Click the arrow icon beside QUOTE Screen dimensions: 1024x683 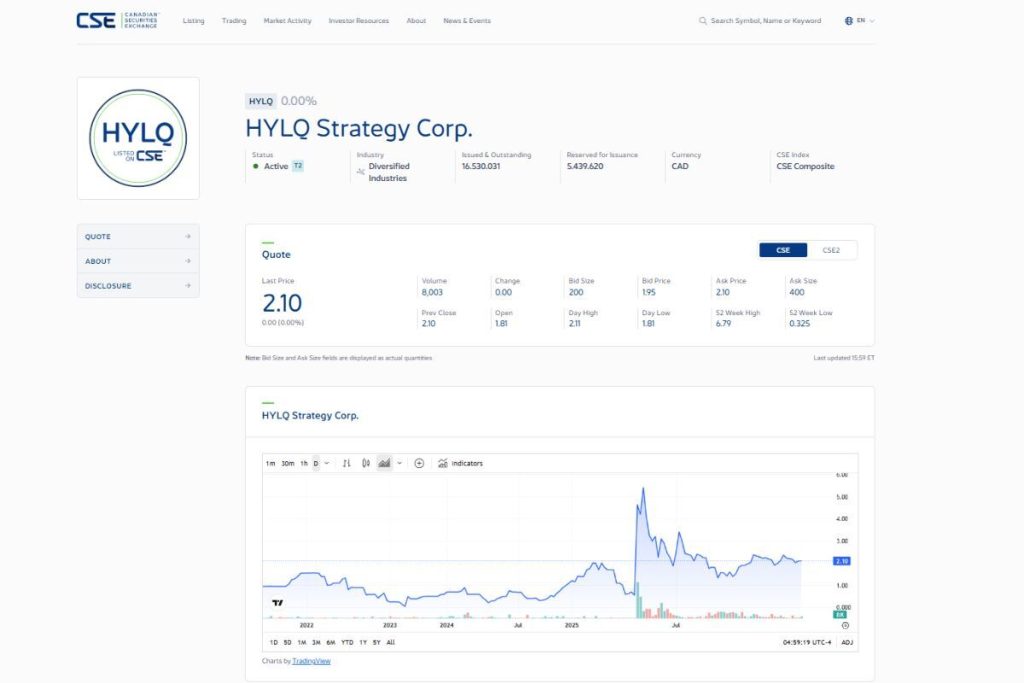188,236
